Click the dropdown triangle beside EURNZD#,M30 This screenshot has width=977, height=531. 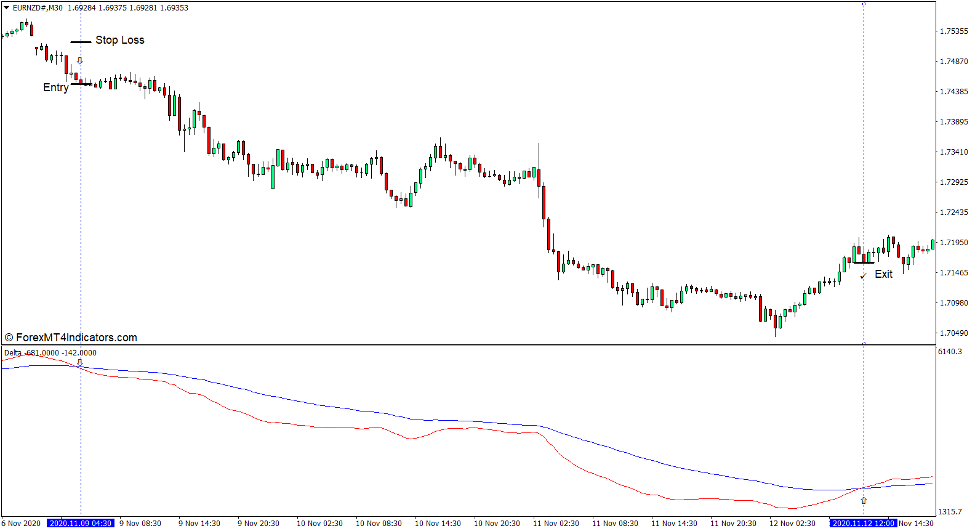(x=6, y=8)
